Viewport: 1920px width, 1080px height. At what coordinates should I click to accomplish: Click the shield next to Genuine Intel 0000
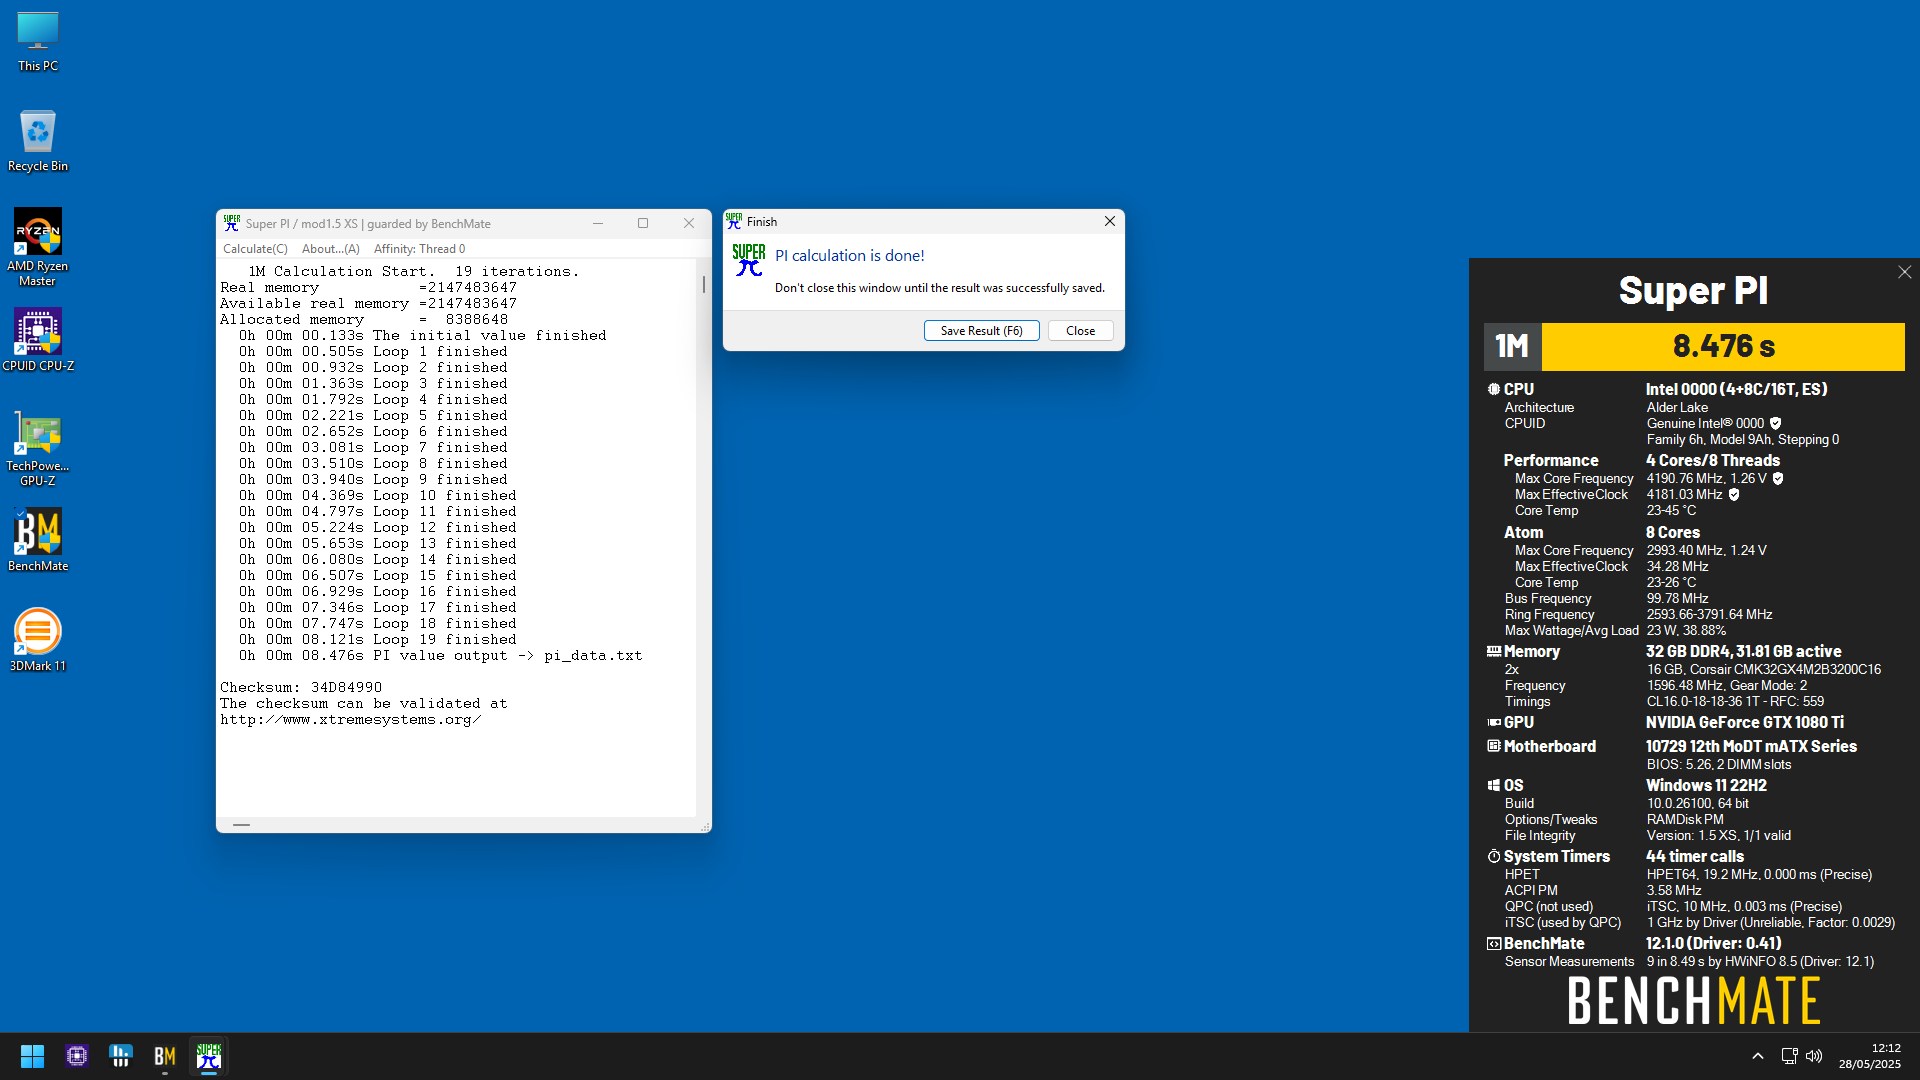coord(1775,424)
